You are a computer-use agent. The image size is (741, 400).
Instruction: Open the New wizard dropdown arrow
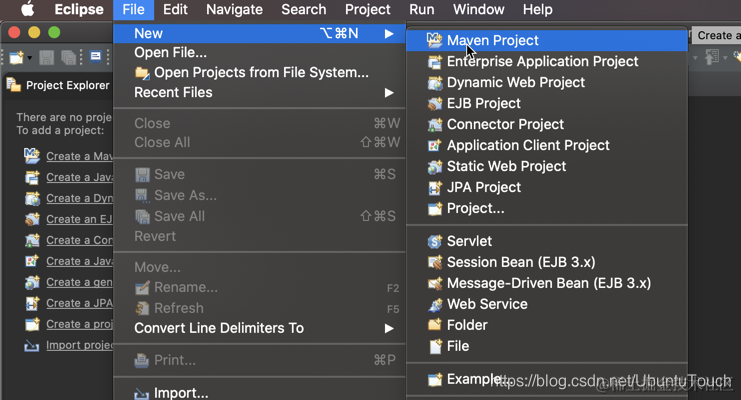pos(31,58)
